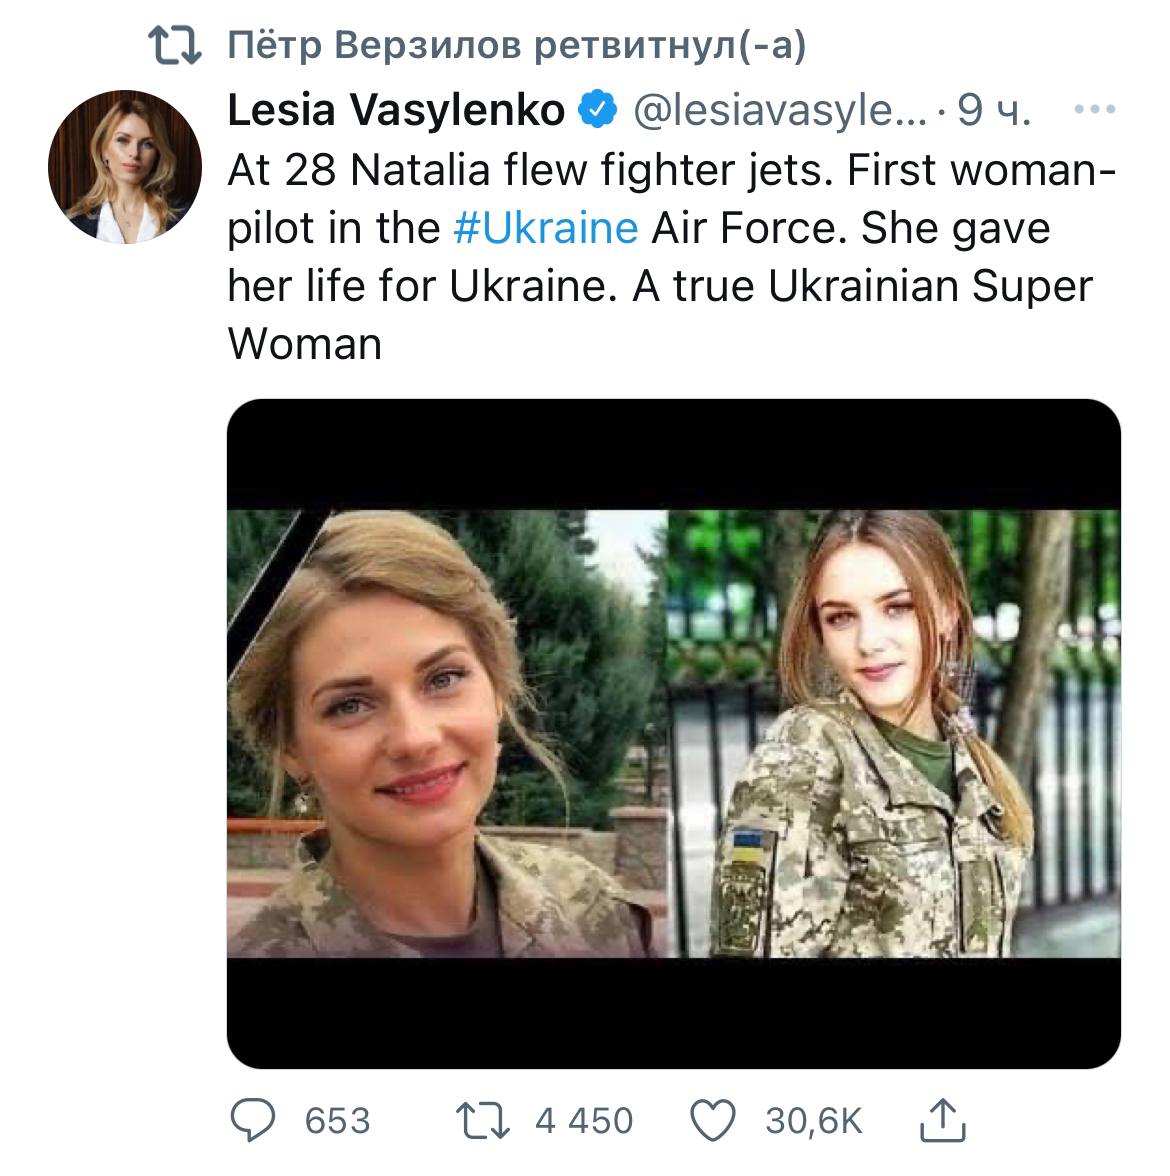Open the Lesia Vasylenko display name

tap(396, 111)
